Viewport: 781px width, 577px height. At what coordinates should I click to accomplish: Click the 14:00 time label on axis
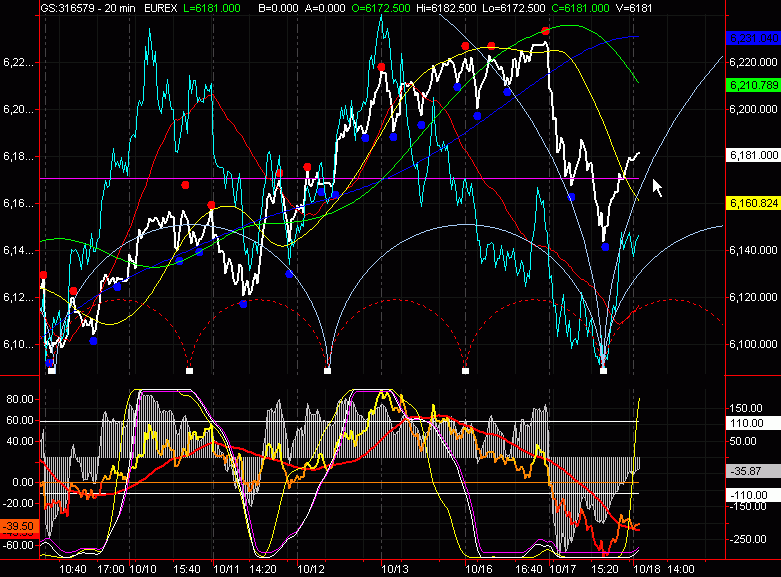point(681,569)
